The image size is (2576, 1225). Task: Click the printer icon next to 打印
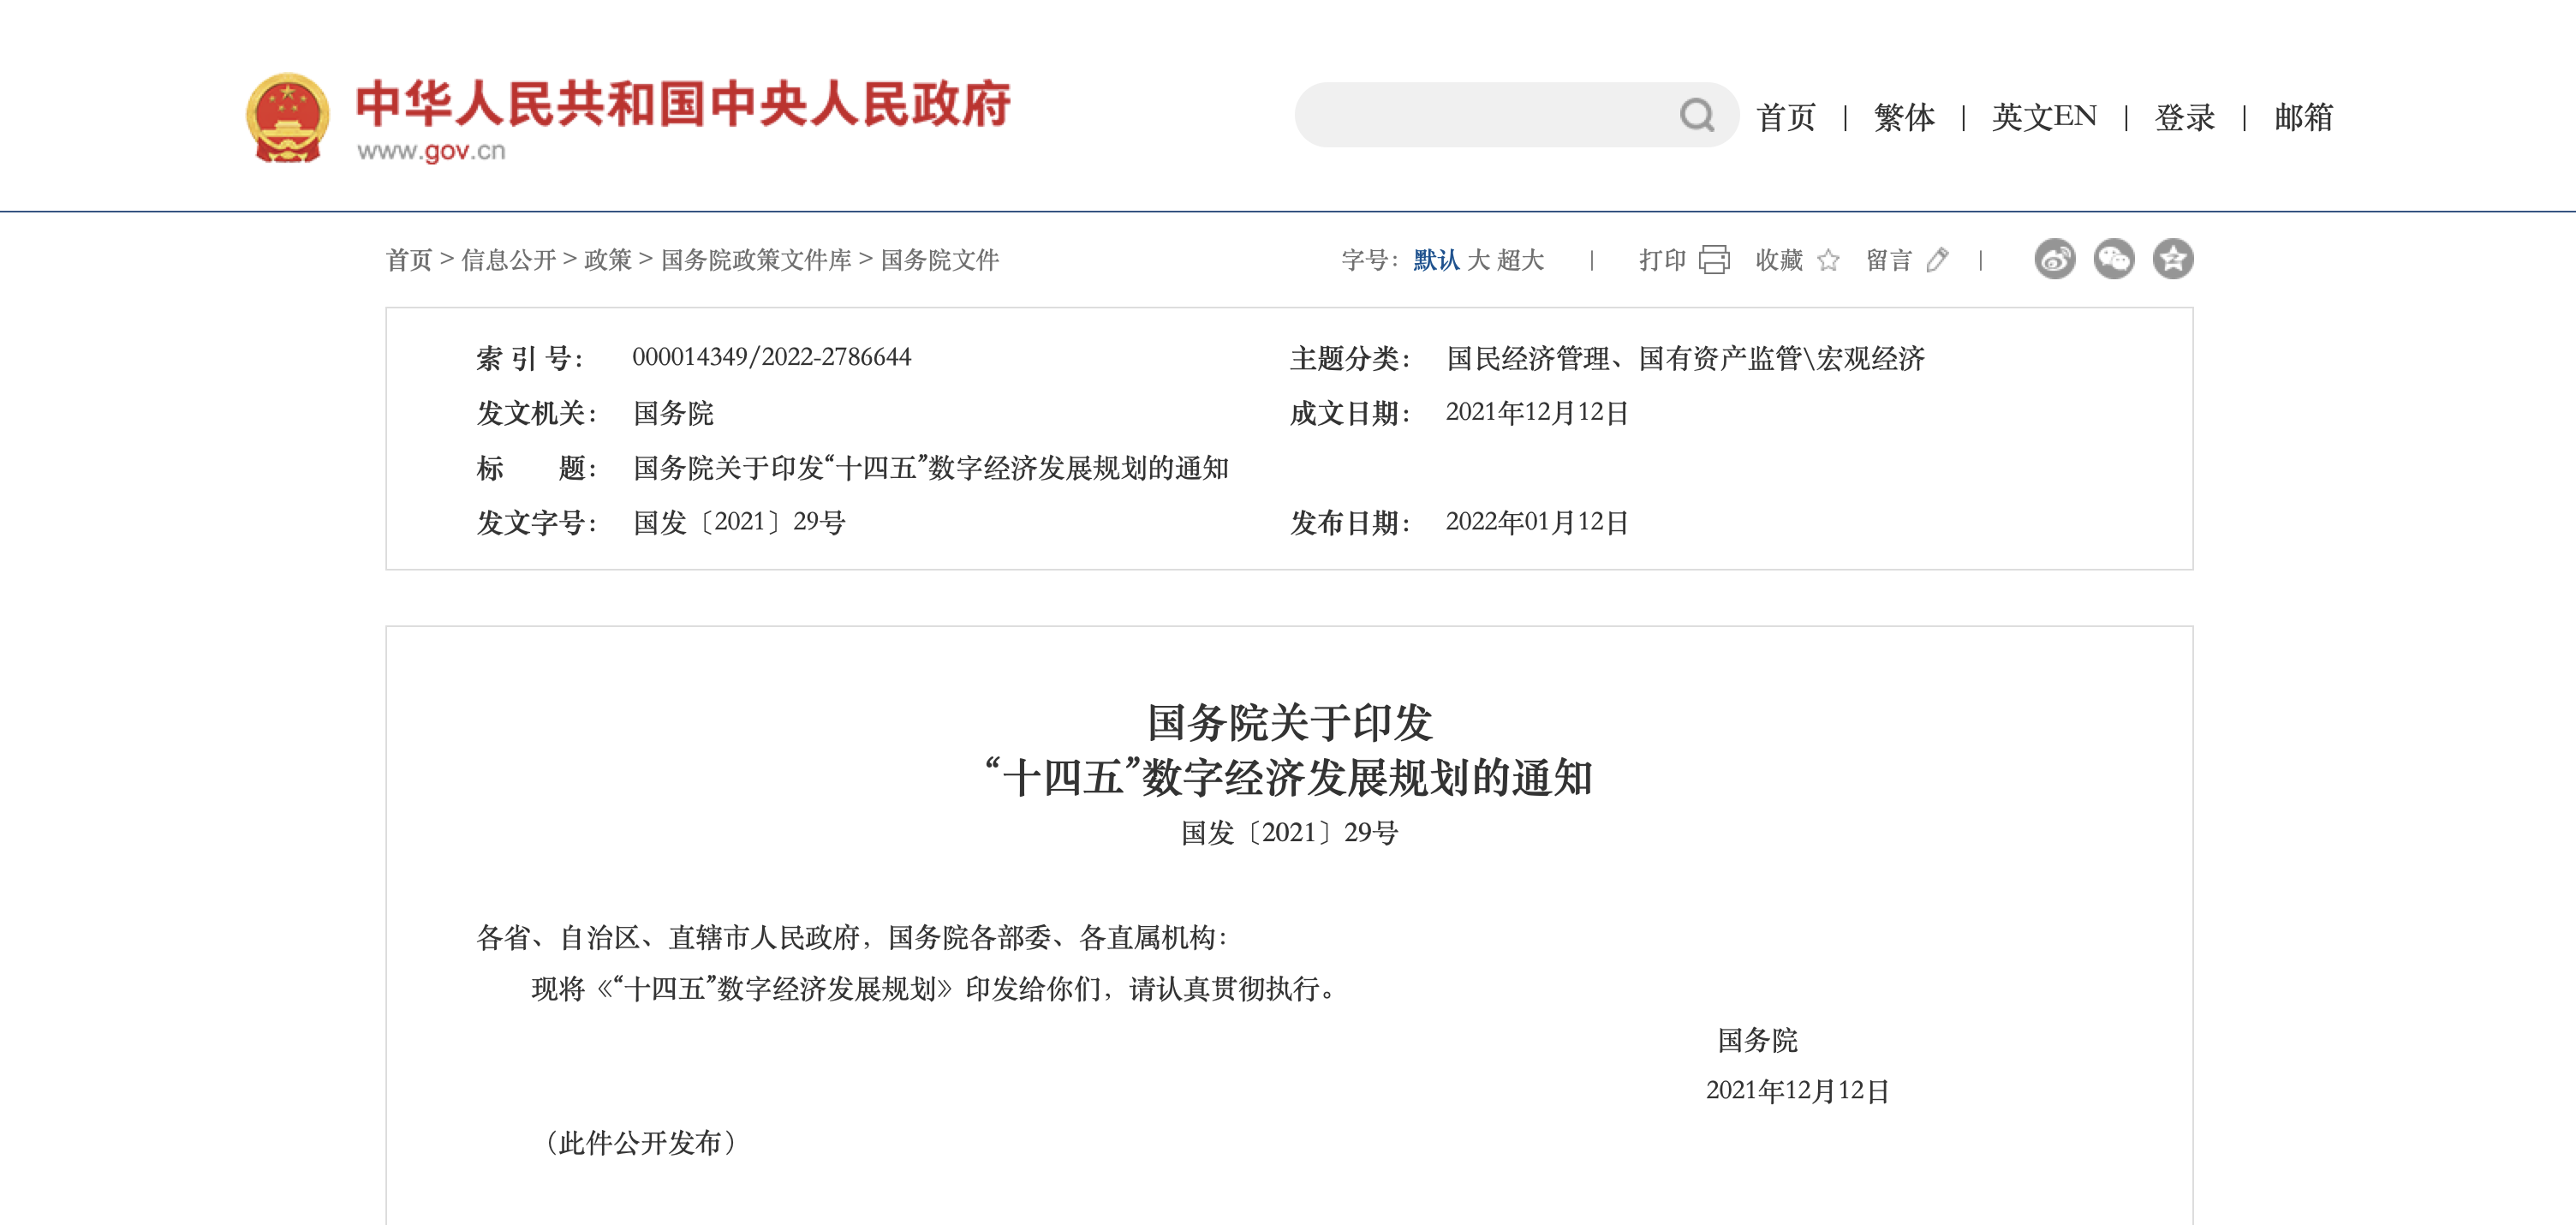1714,260
